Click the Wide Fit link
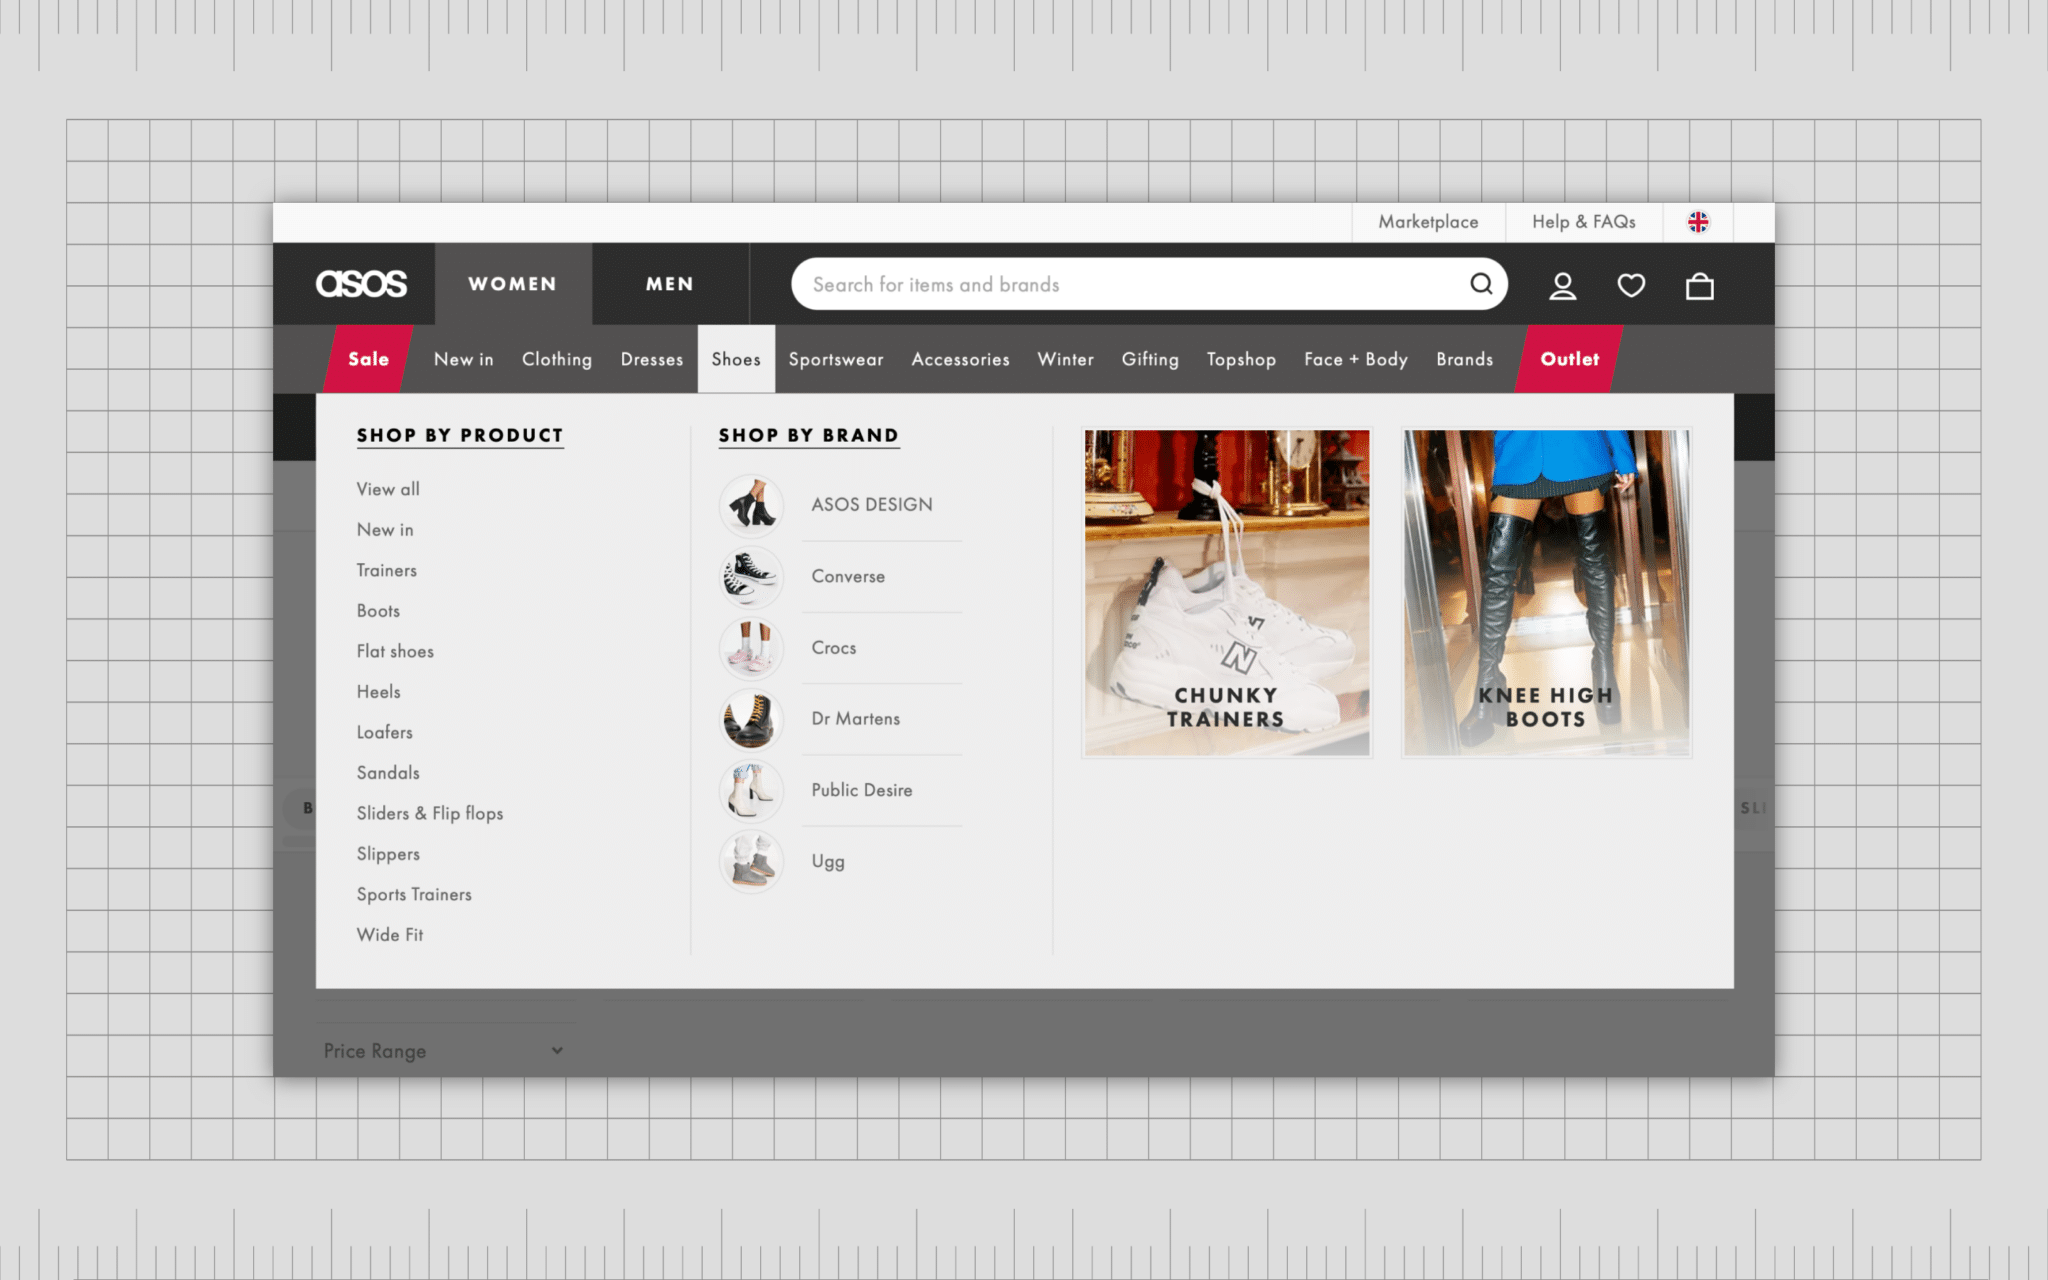The width and height of the screenshot is (2048, 1280). pyautogui.click(x=390, y=935)
